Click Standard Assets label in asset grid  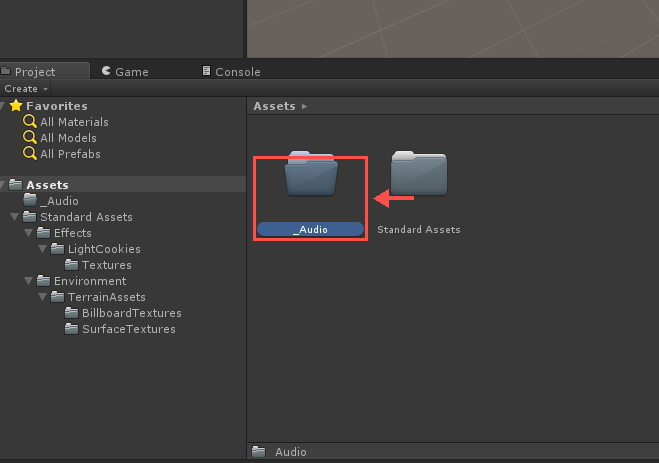[x=419, y=229]
